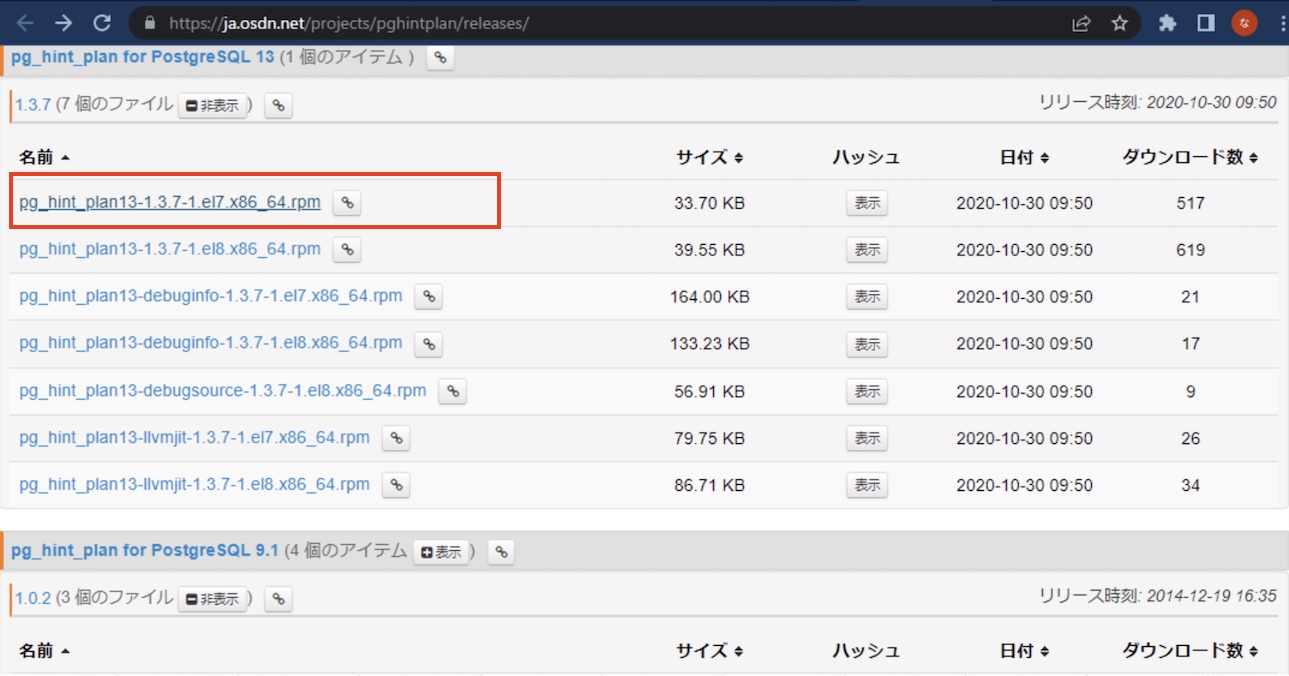Show hash for pg_hint_plan13-1.3.7-1.el8.x86_64.rpm

[867, 250]
